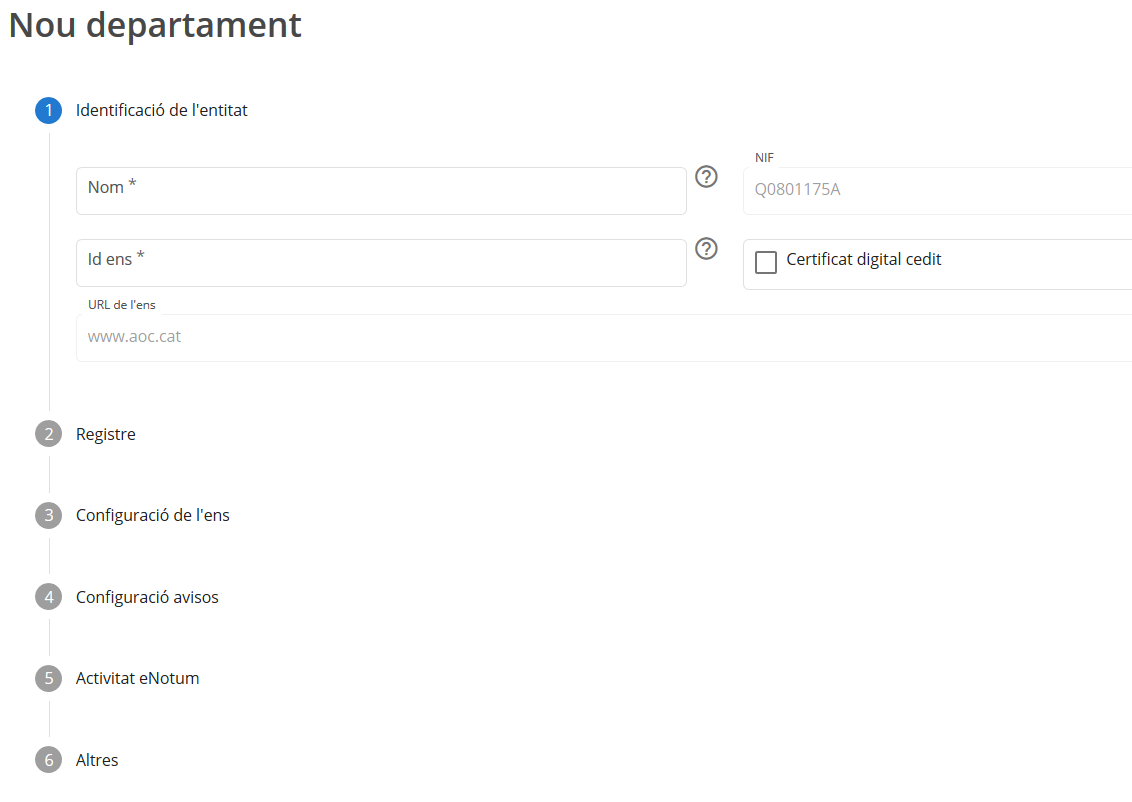Select step 5 circle icon

[48, 679]
